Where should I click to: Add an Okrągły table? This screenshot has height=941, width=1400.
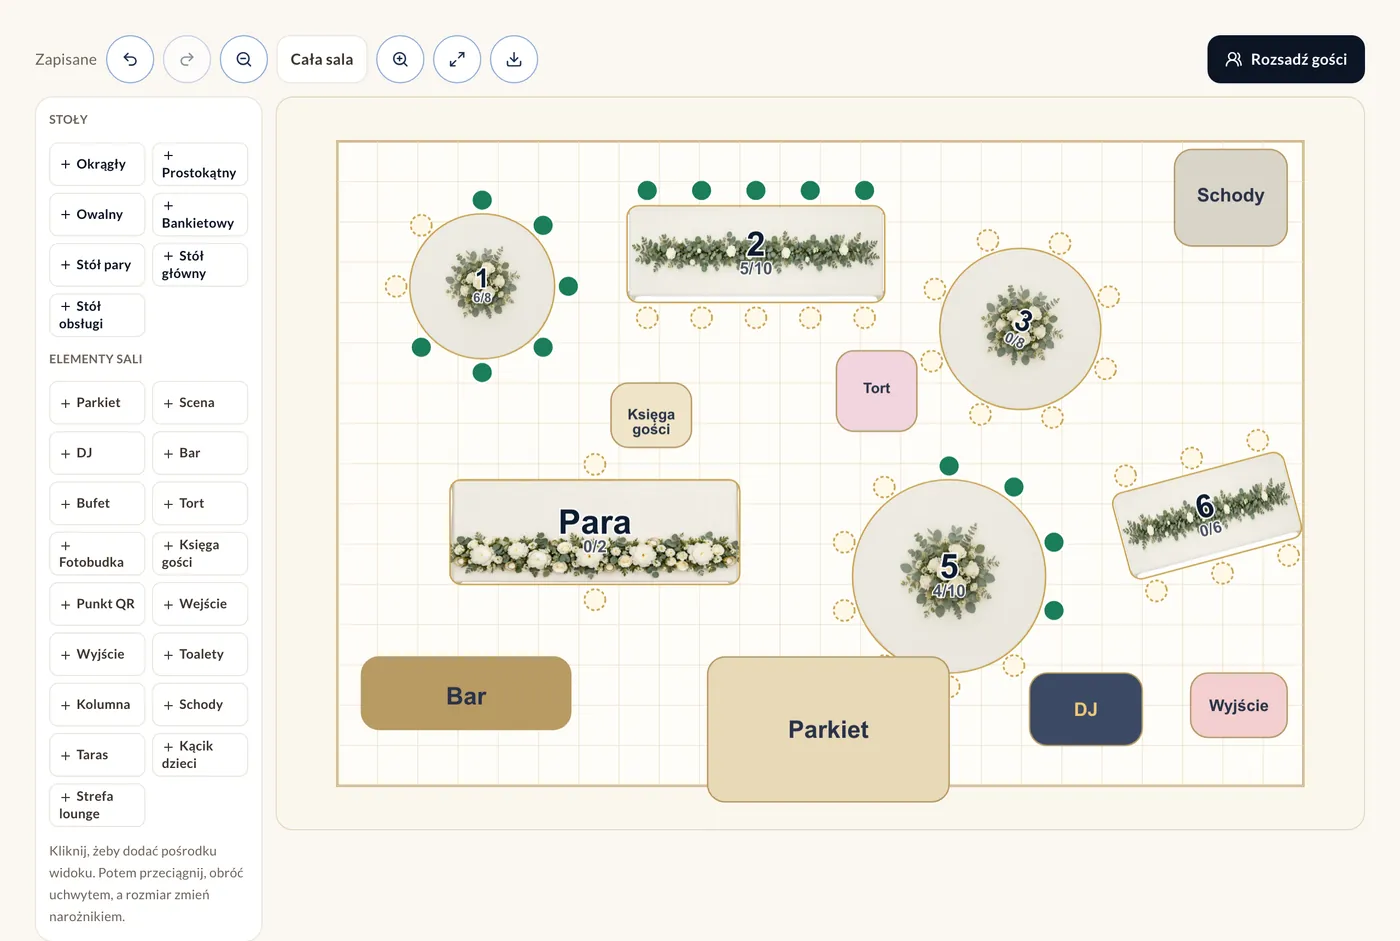click(x=97, y=164)
